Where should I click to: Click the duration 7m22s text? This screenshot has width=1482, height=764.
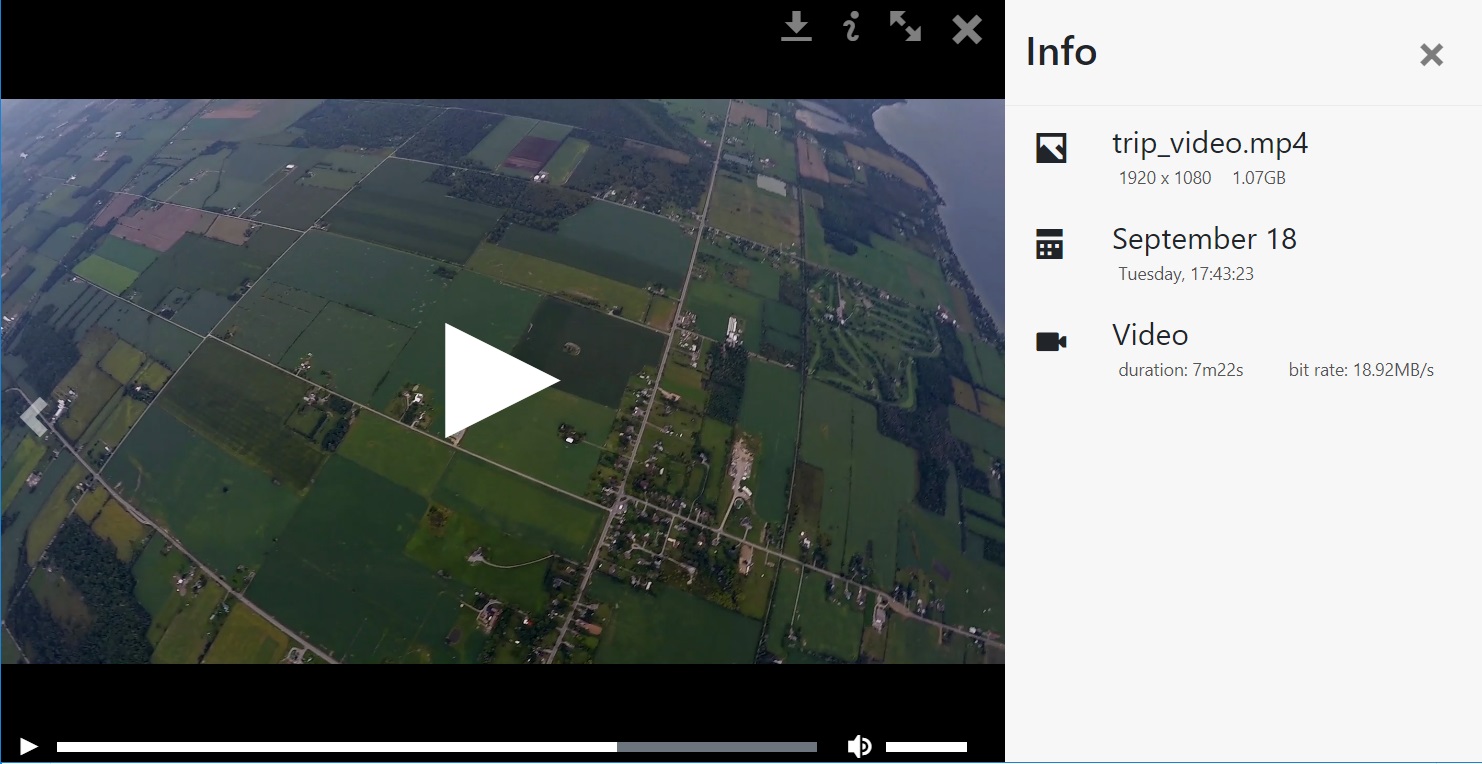click(x=1180, y=370)
